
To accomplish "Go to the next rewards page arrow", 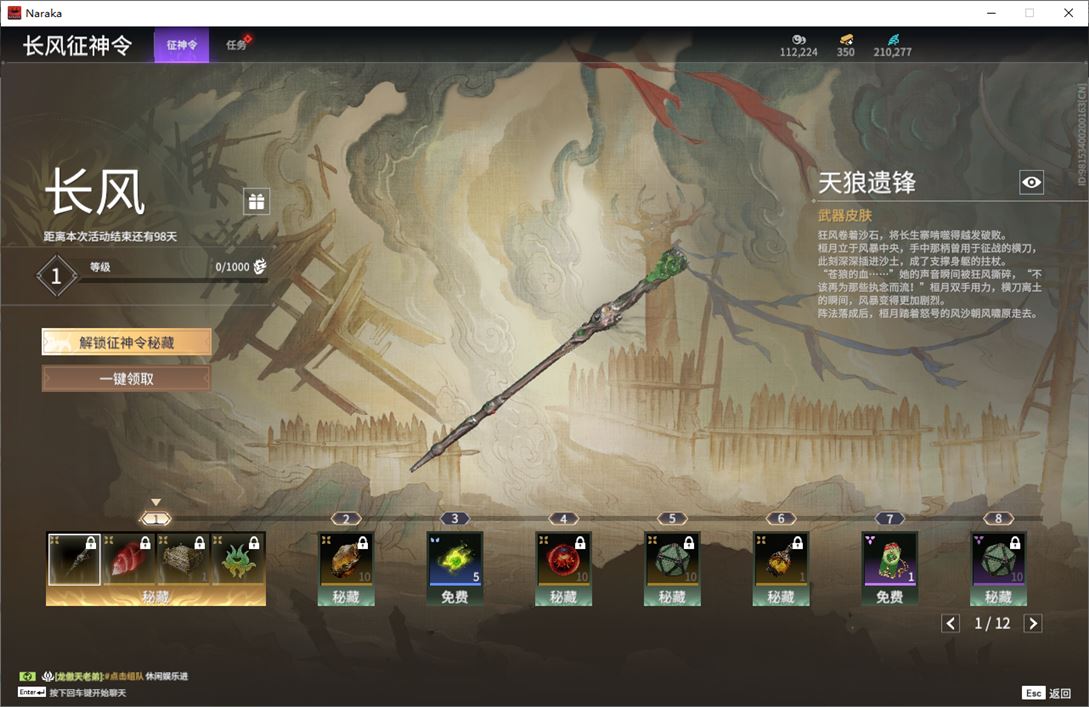I will [x=1033, y=623].
